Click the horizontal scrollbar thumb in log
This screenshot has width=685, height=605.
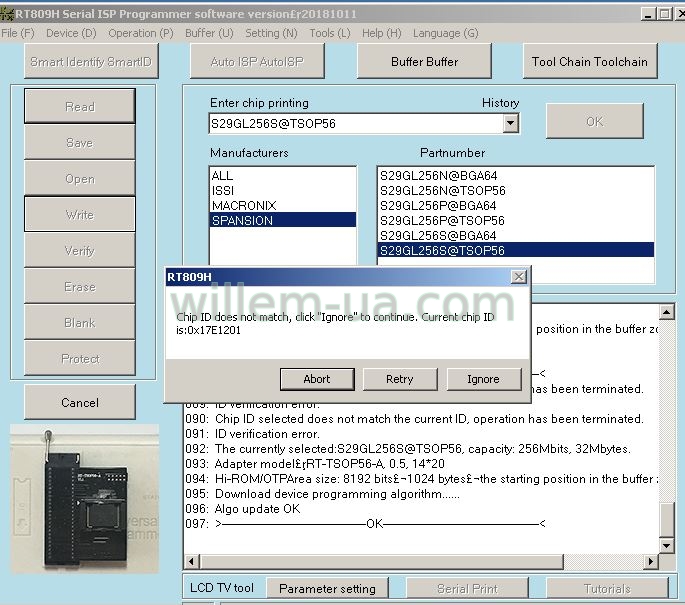pos(381,561)
